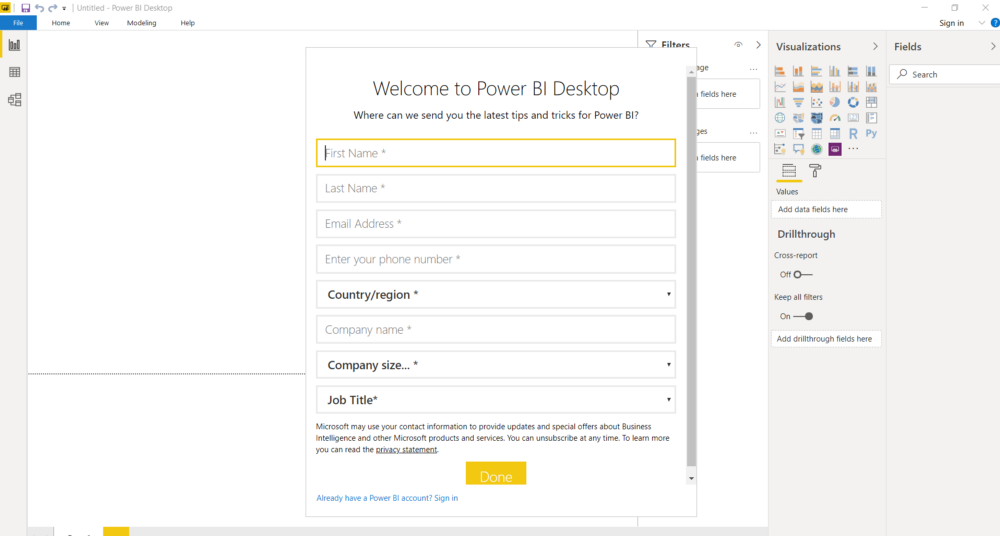Select the Key influencers visual
The image size is (1000, 536).
click(x=780, y=149)
